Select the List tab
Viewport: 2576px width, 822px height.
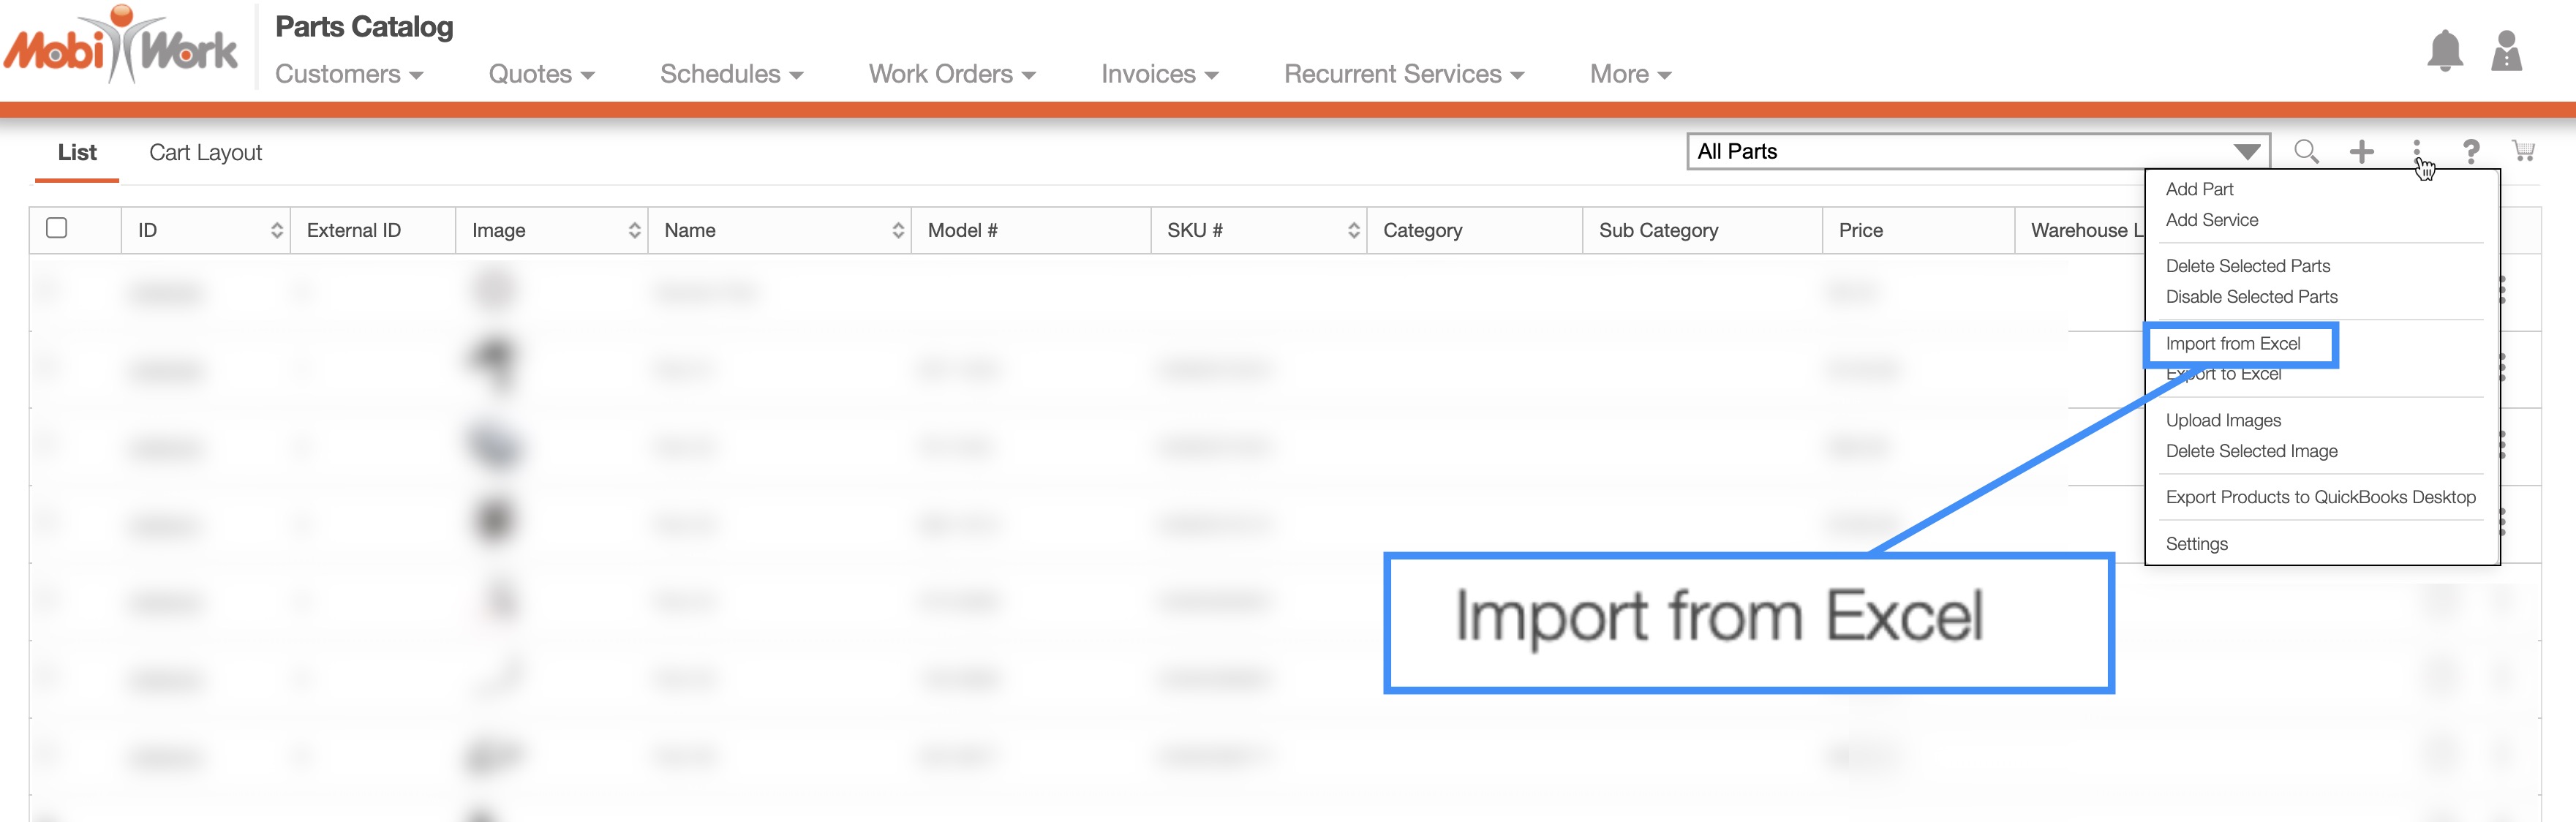click(77, 153)
